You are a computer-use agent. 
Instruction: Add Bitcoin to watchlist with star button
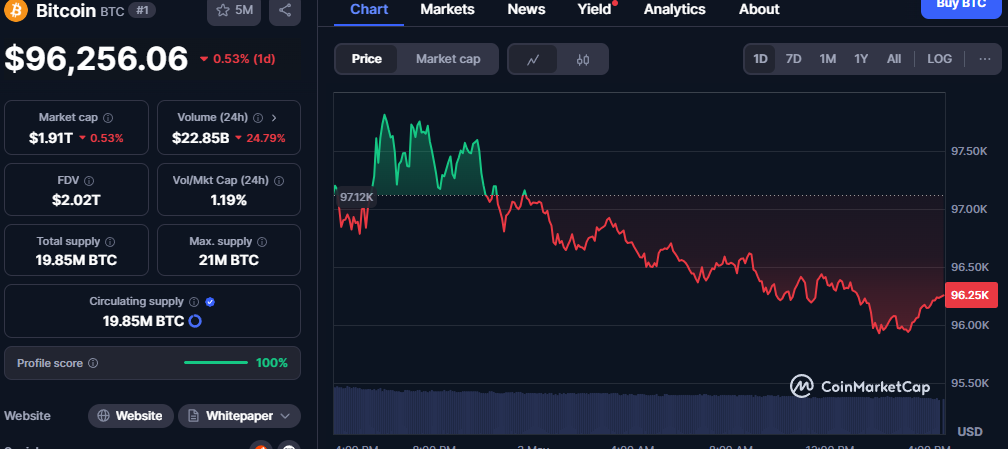tap(234, 10)
